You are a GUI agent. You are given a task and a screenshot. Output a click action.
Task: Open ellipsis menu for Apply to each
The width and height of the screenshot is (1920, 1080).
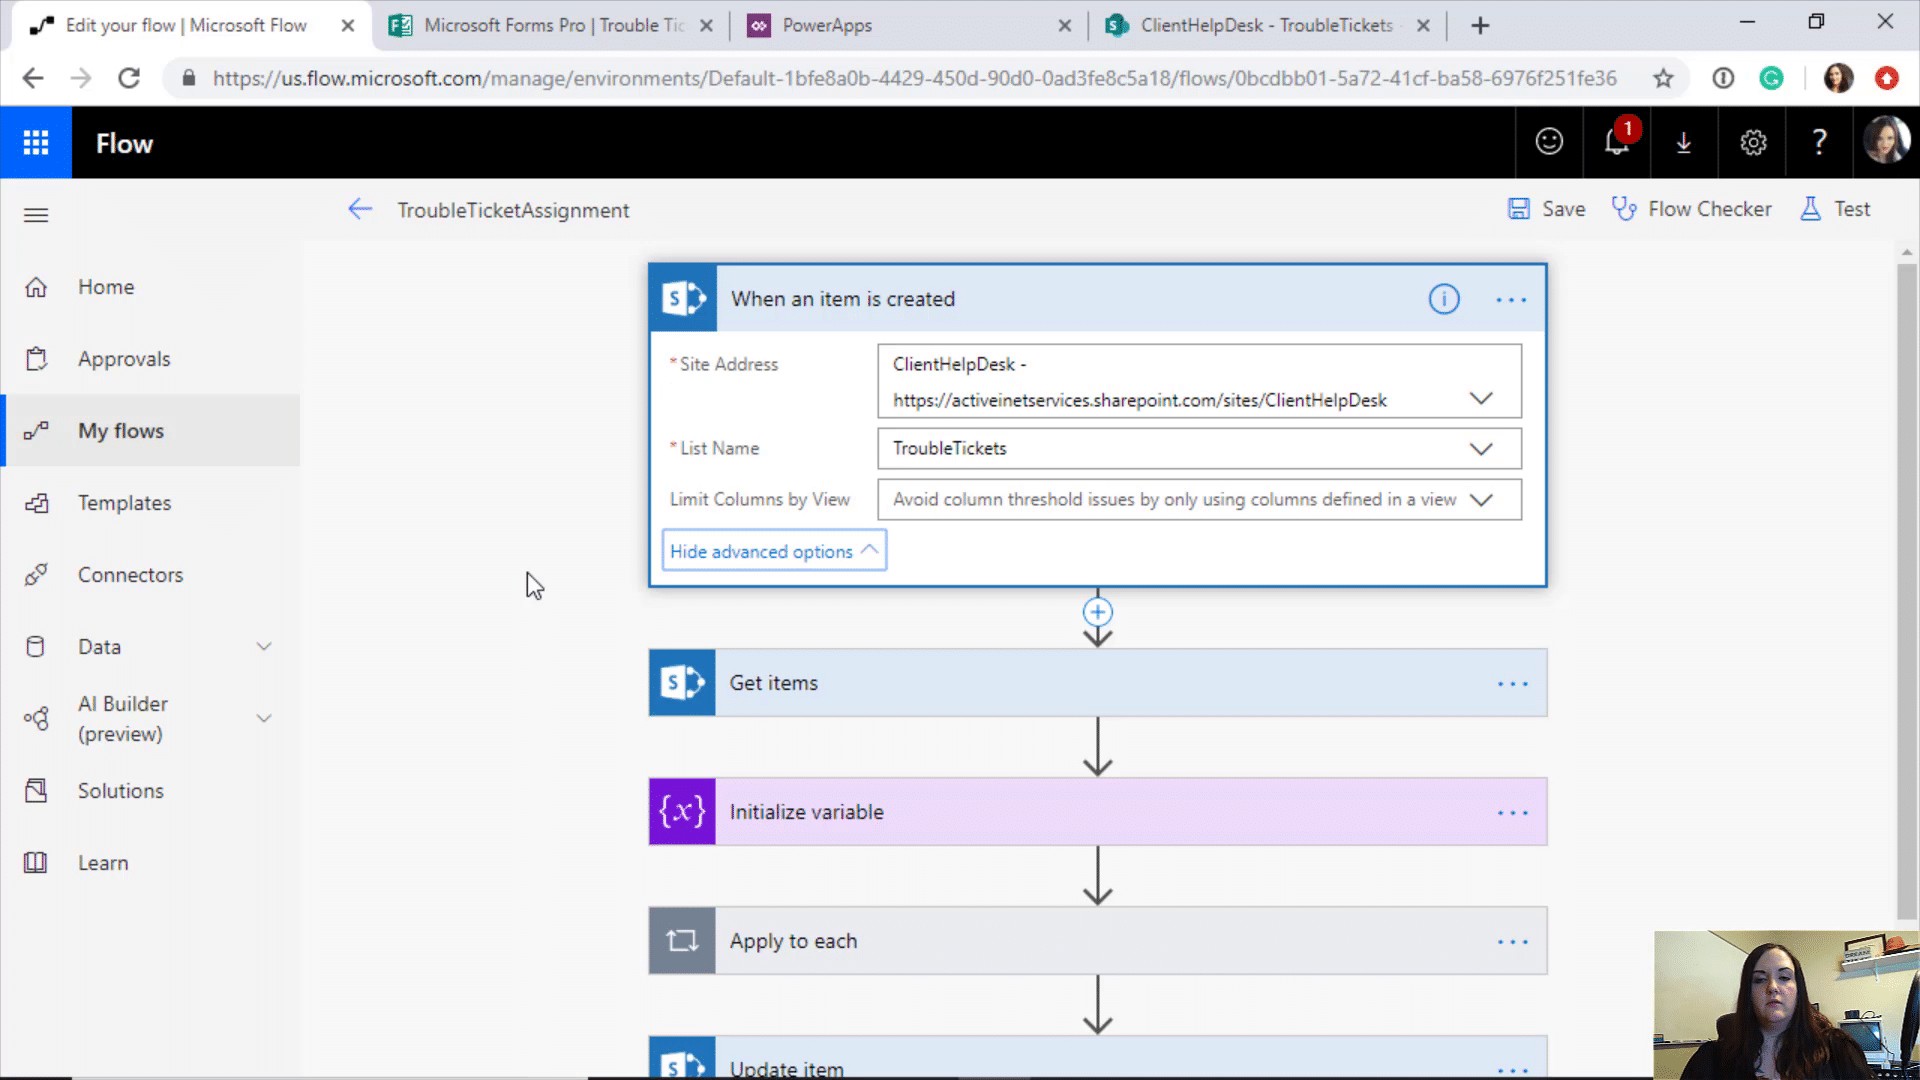tap(1513, 942)
